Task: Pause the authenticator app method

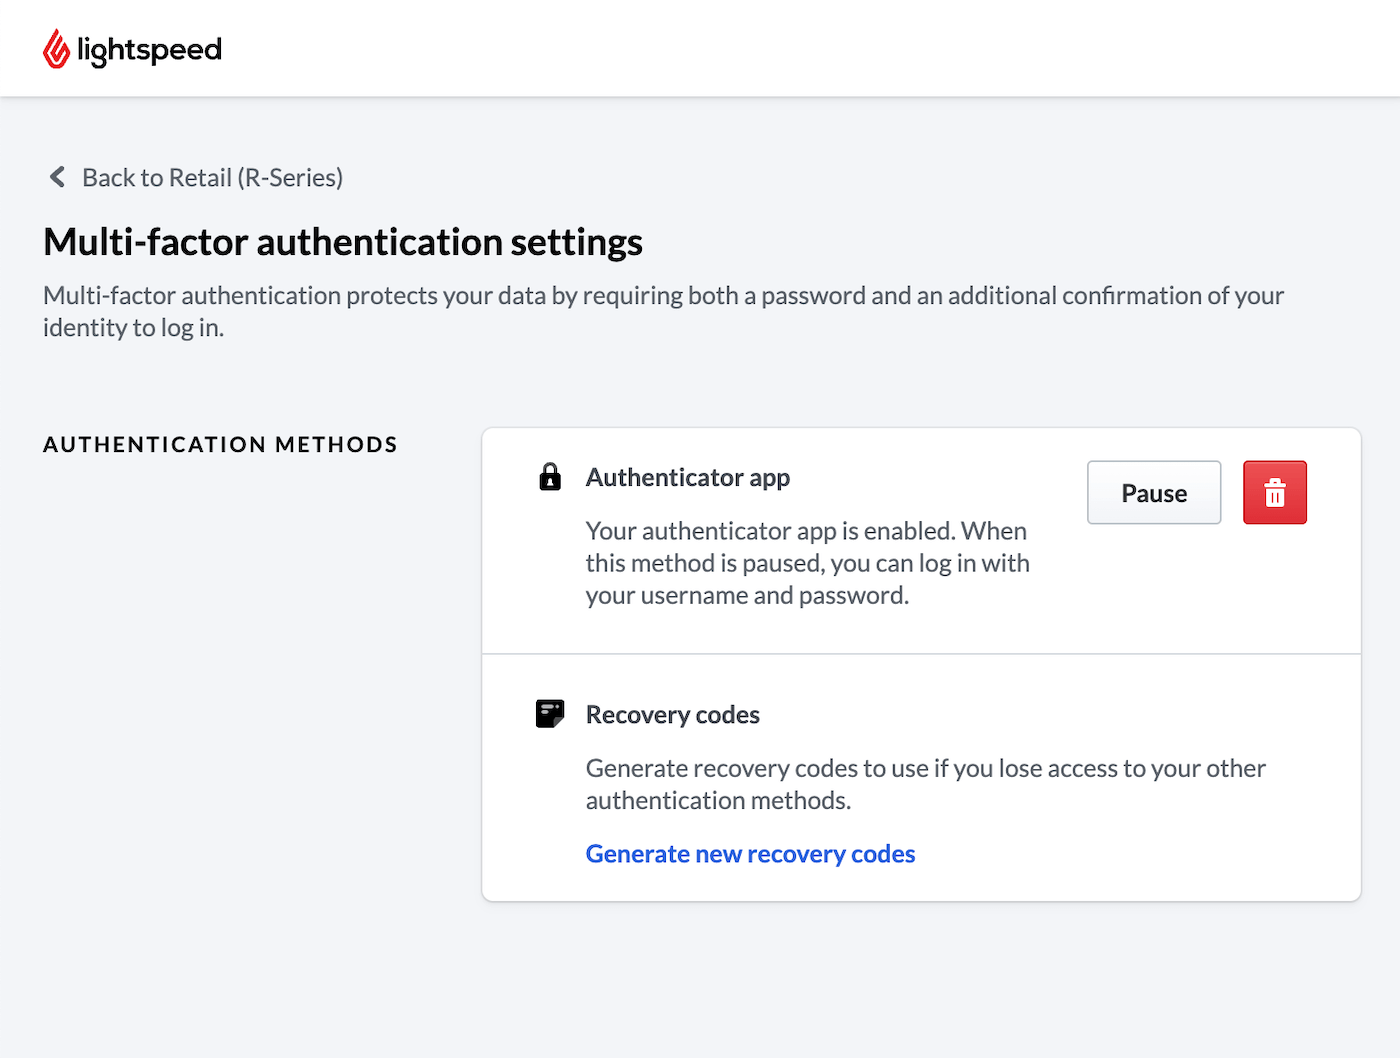Action: coord(1154,492)
